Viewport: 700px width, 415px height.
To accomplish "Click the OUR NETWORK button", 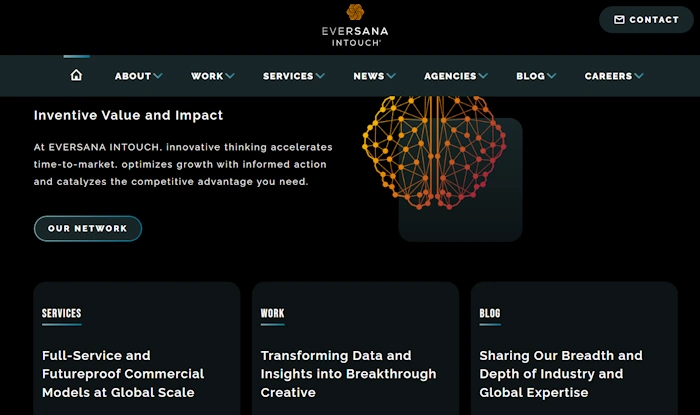I will pos(88,228).
